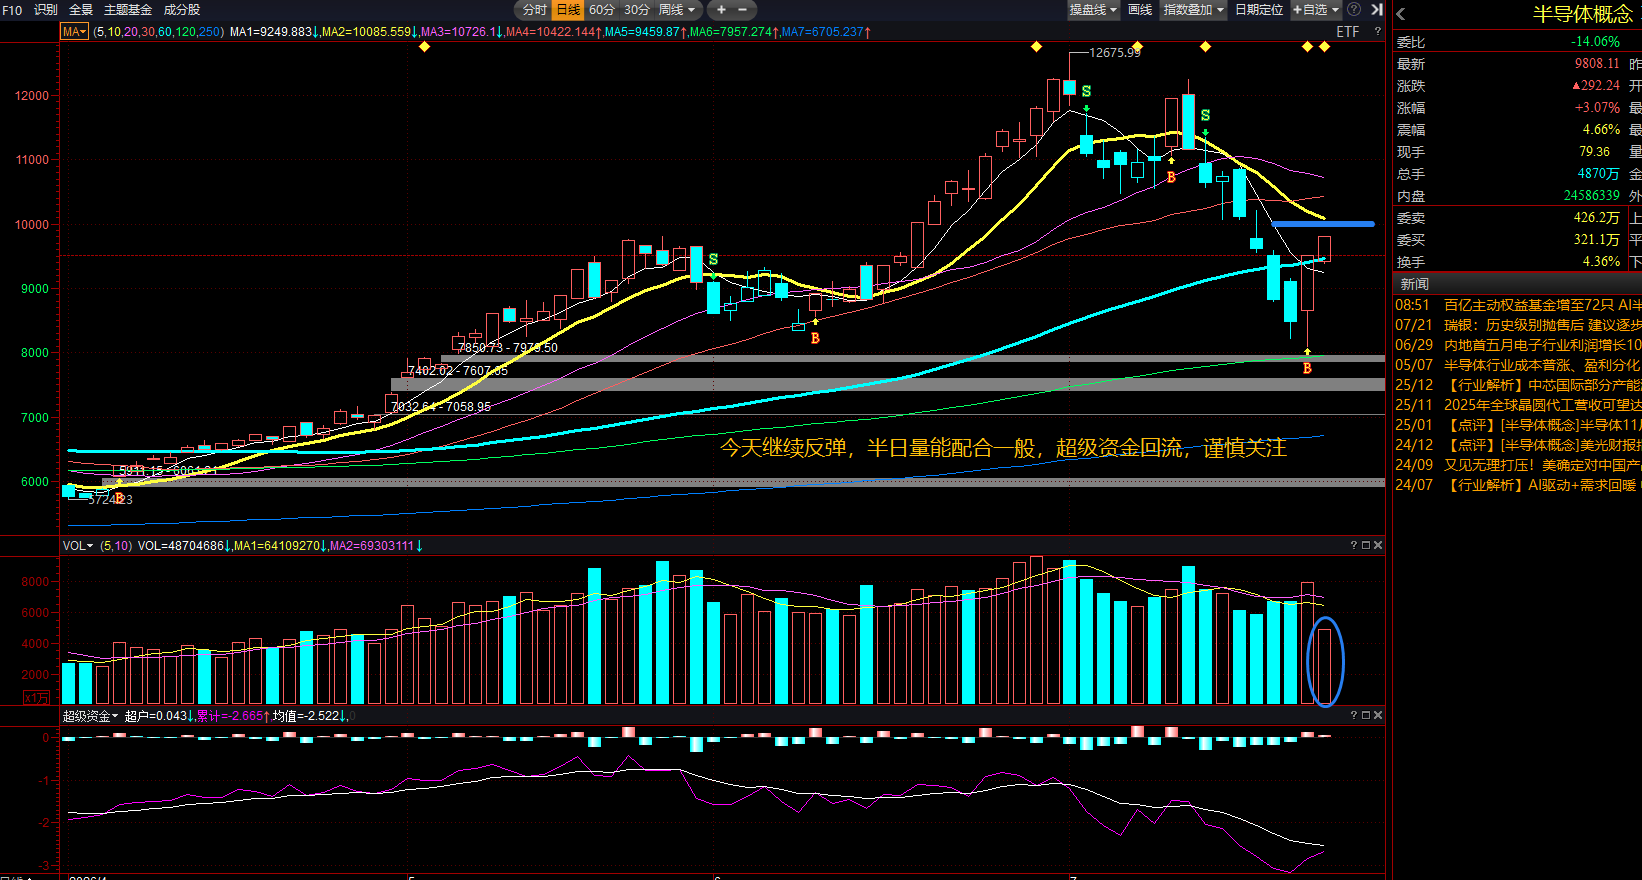Open the 05/07 半导体行业成本普涨 news
This screenshot has height=880, width=1642.
[1518, 365]
